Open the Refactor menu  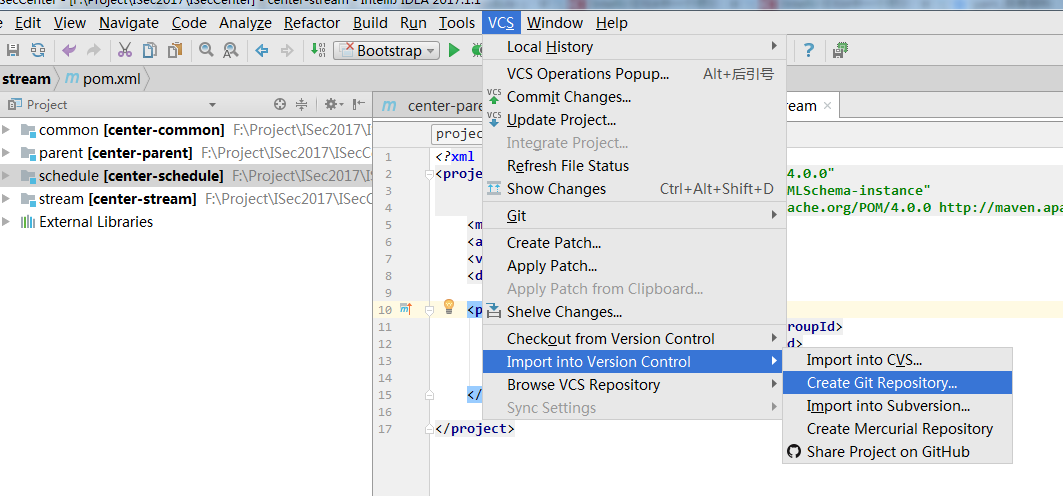tap(312, 23)
